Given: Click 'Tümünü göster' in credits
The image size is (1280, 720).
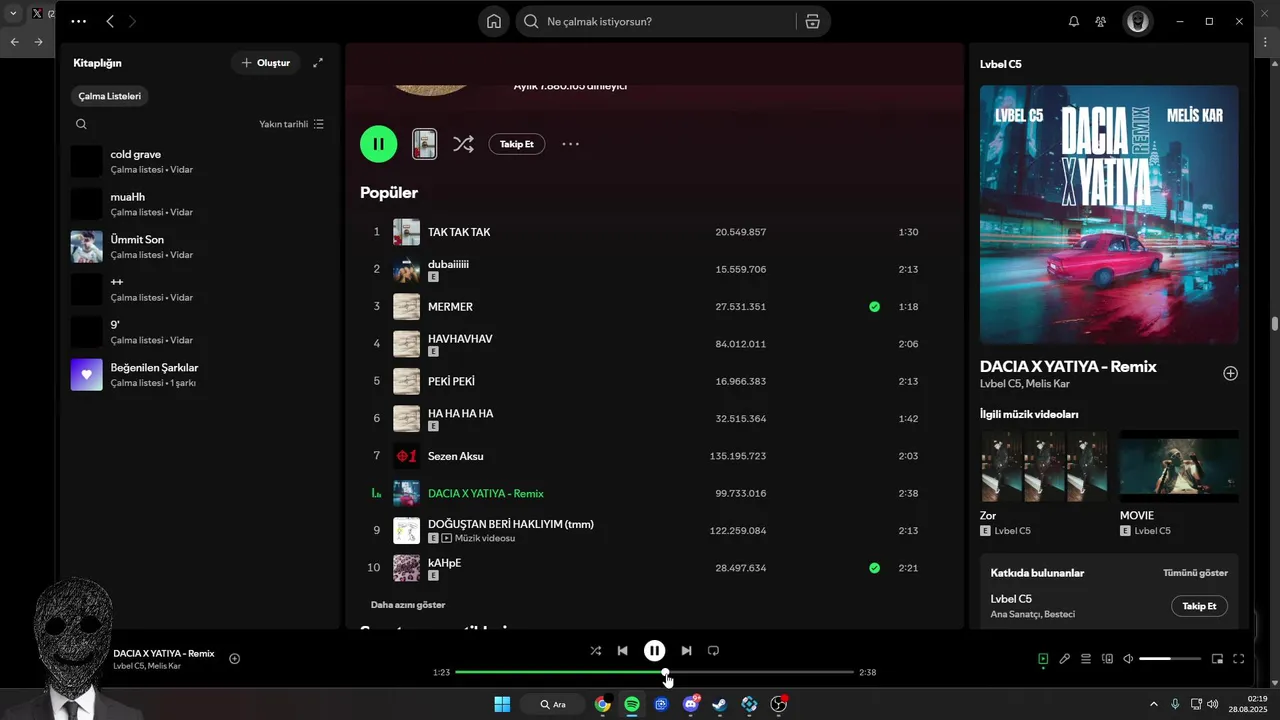Looking at the screenshot, I should [x=1195, y=573].
